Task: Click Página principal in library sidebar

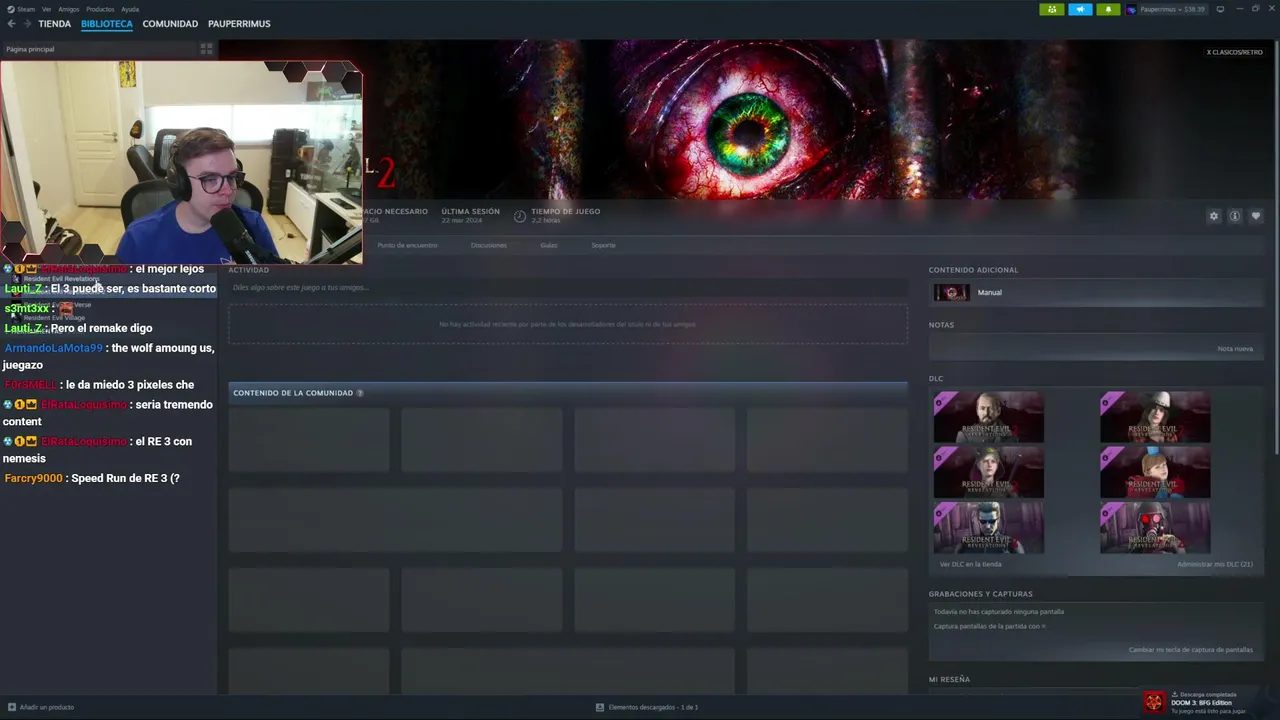Action: point(30,49)
